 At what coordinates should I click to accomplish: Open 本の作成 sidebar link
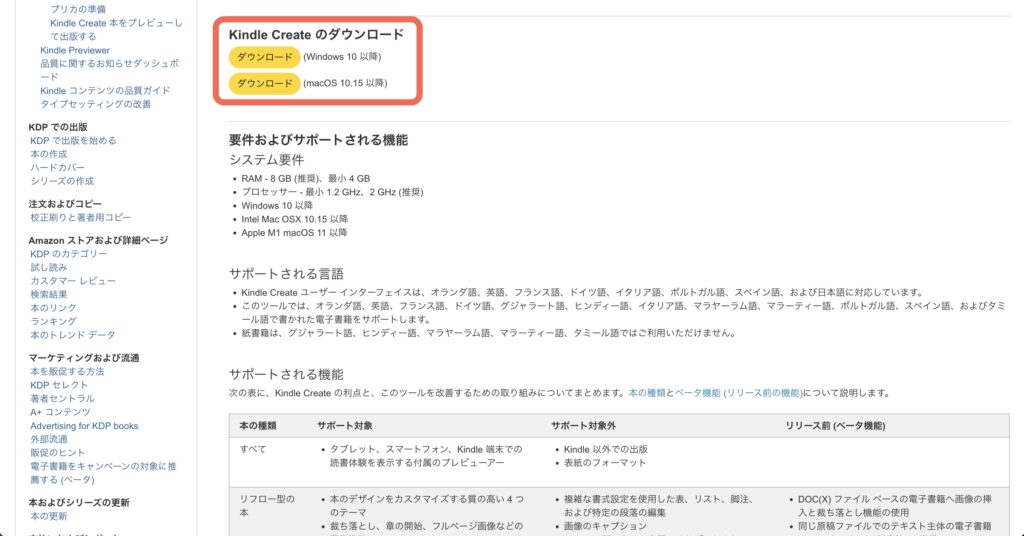(48, 154)
